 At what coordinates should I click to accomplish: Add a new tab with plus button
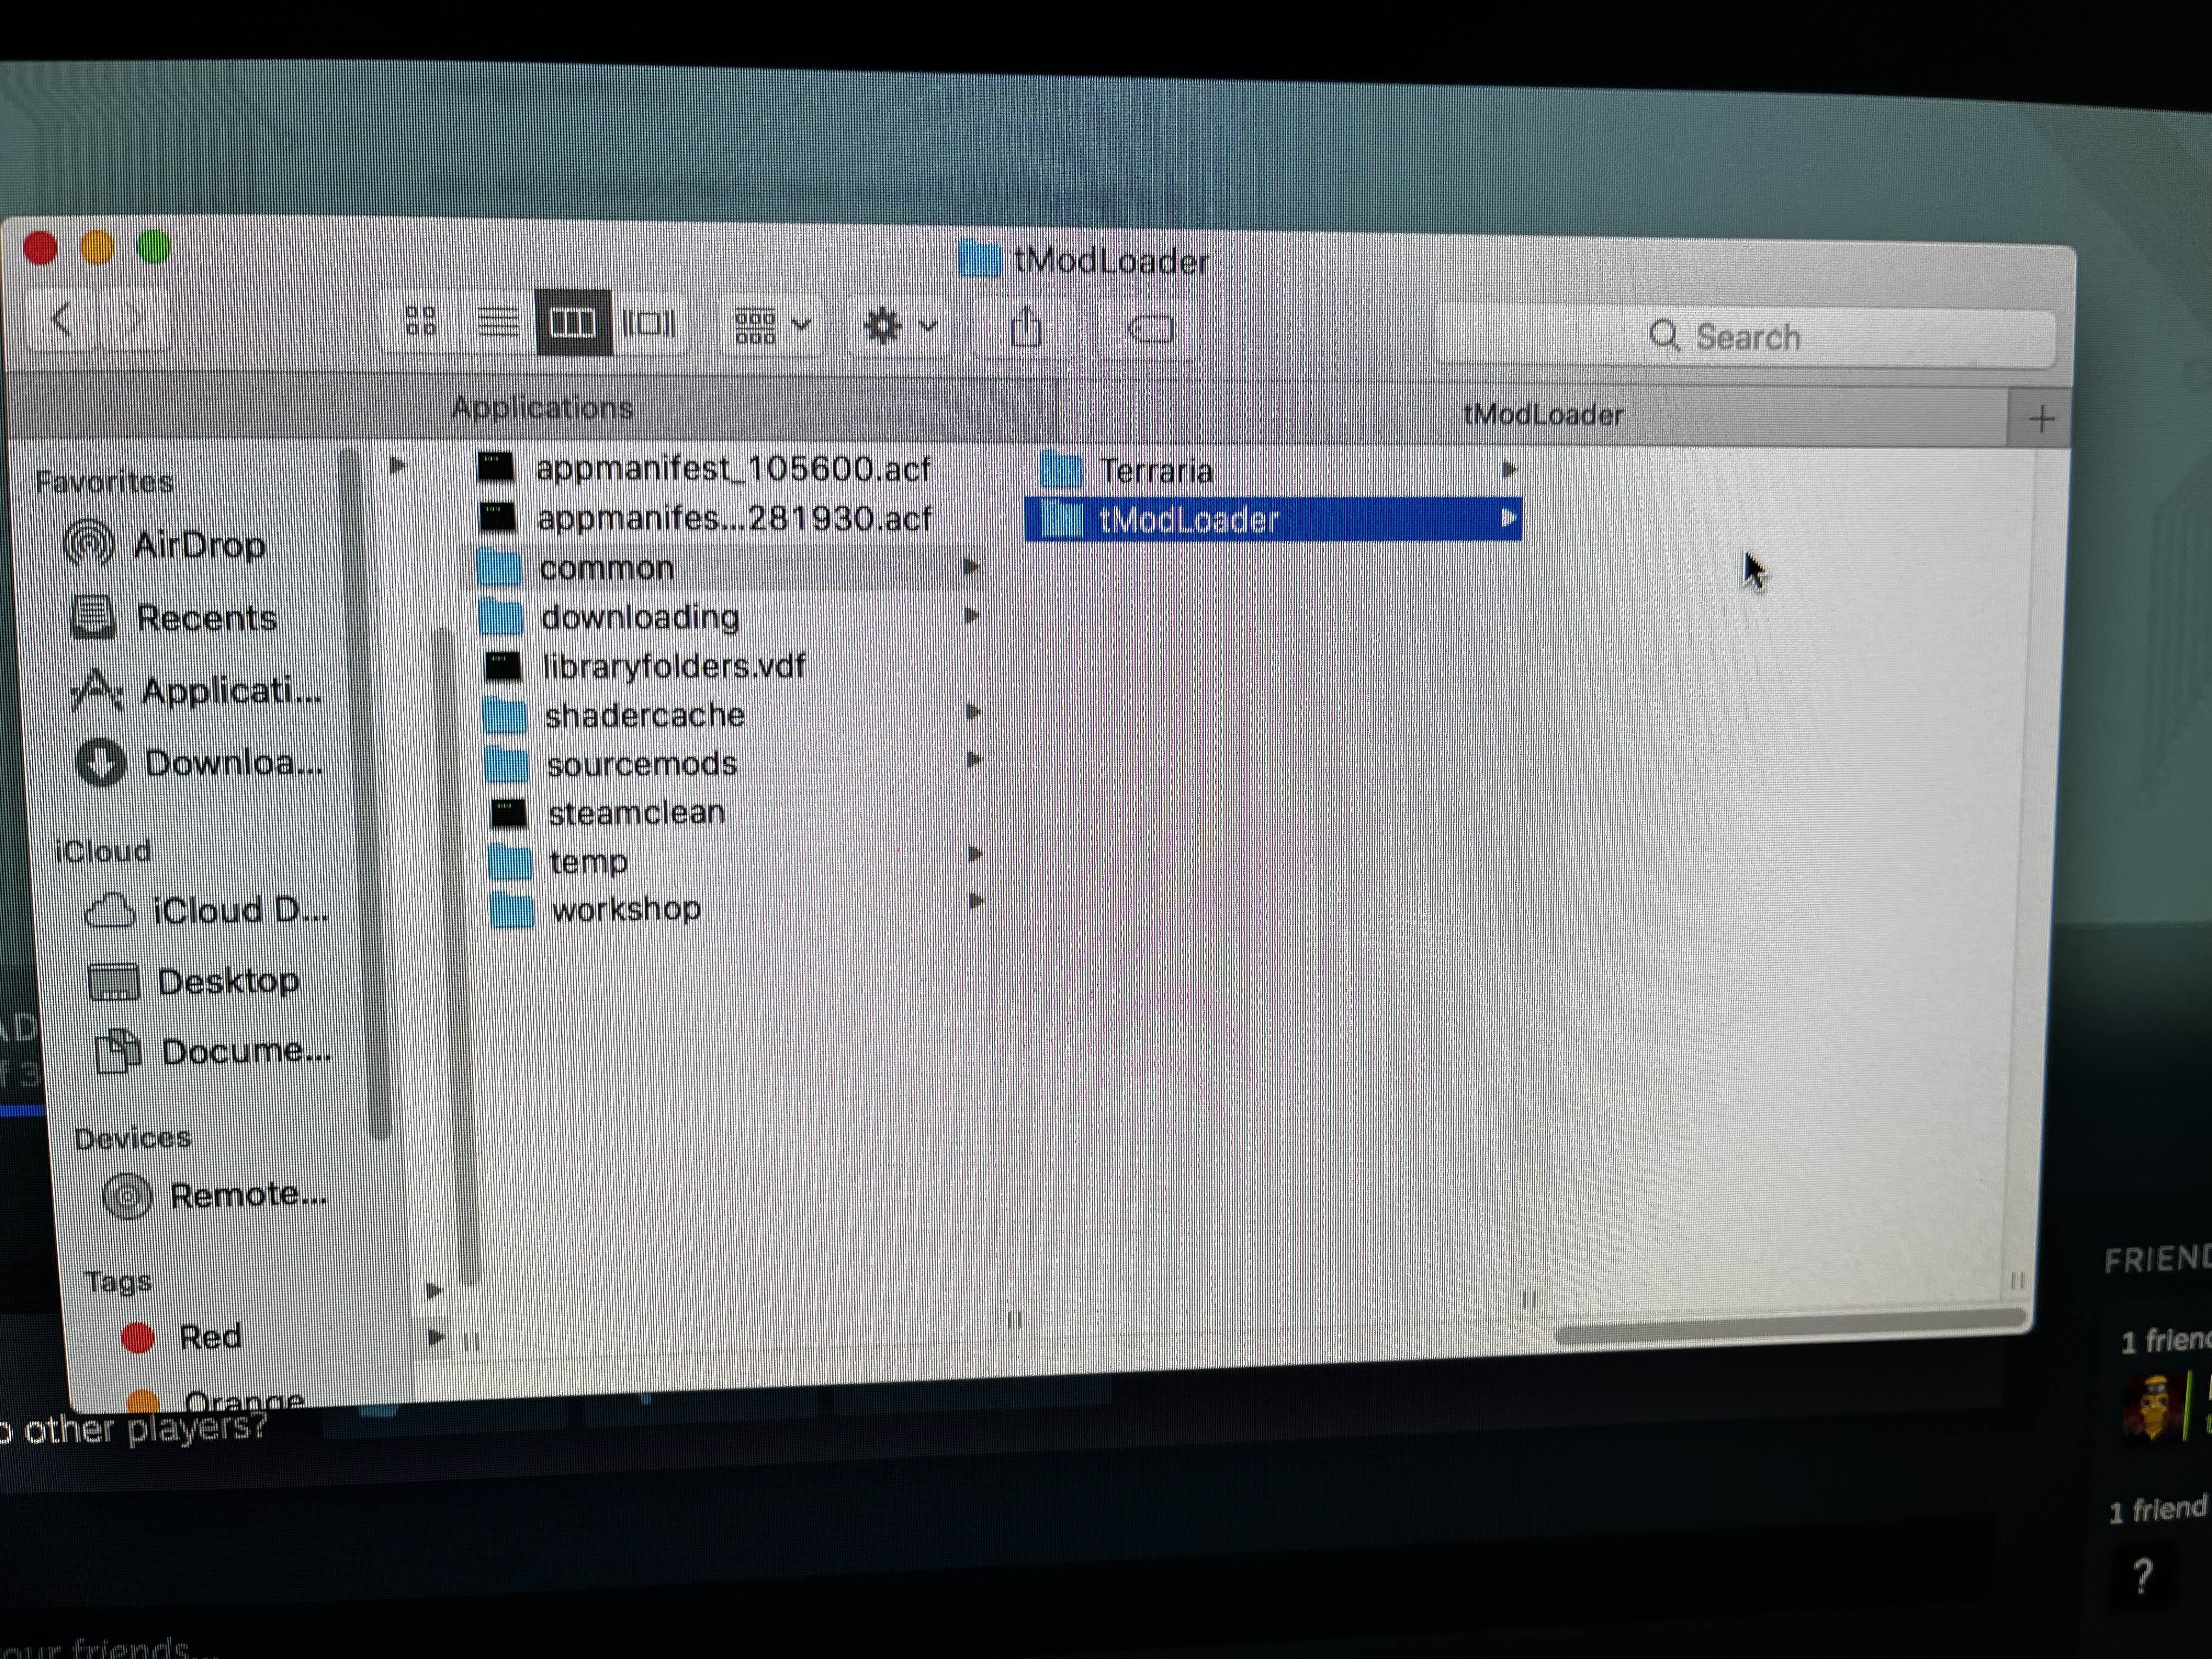pyautogui.click(x=2041, y=419)
